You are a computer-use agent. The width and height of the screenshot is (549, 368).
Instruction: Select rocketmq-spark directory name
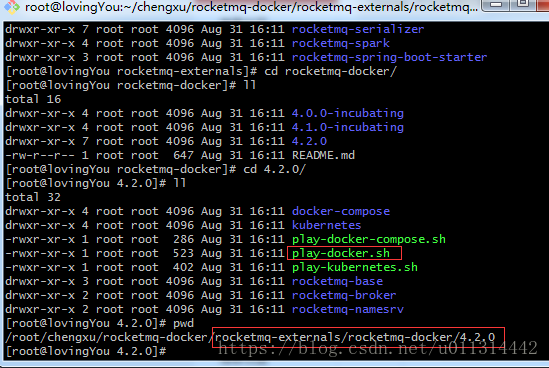pos(341,43)
